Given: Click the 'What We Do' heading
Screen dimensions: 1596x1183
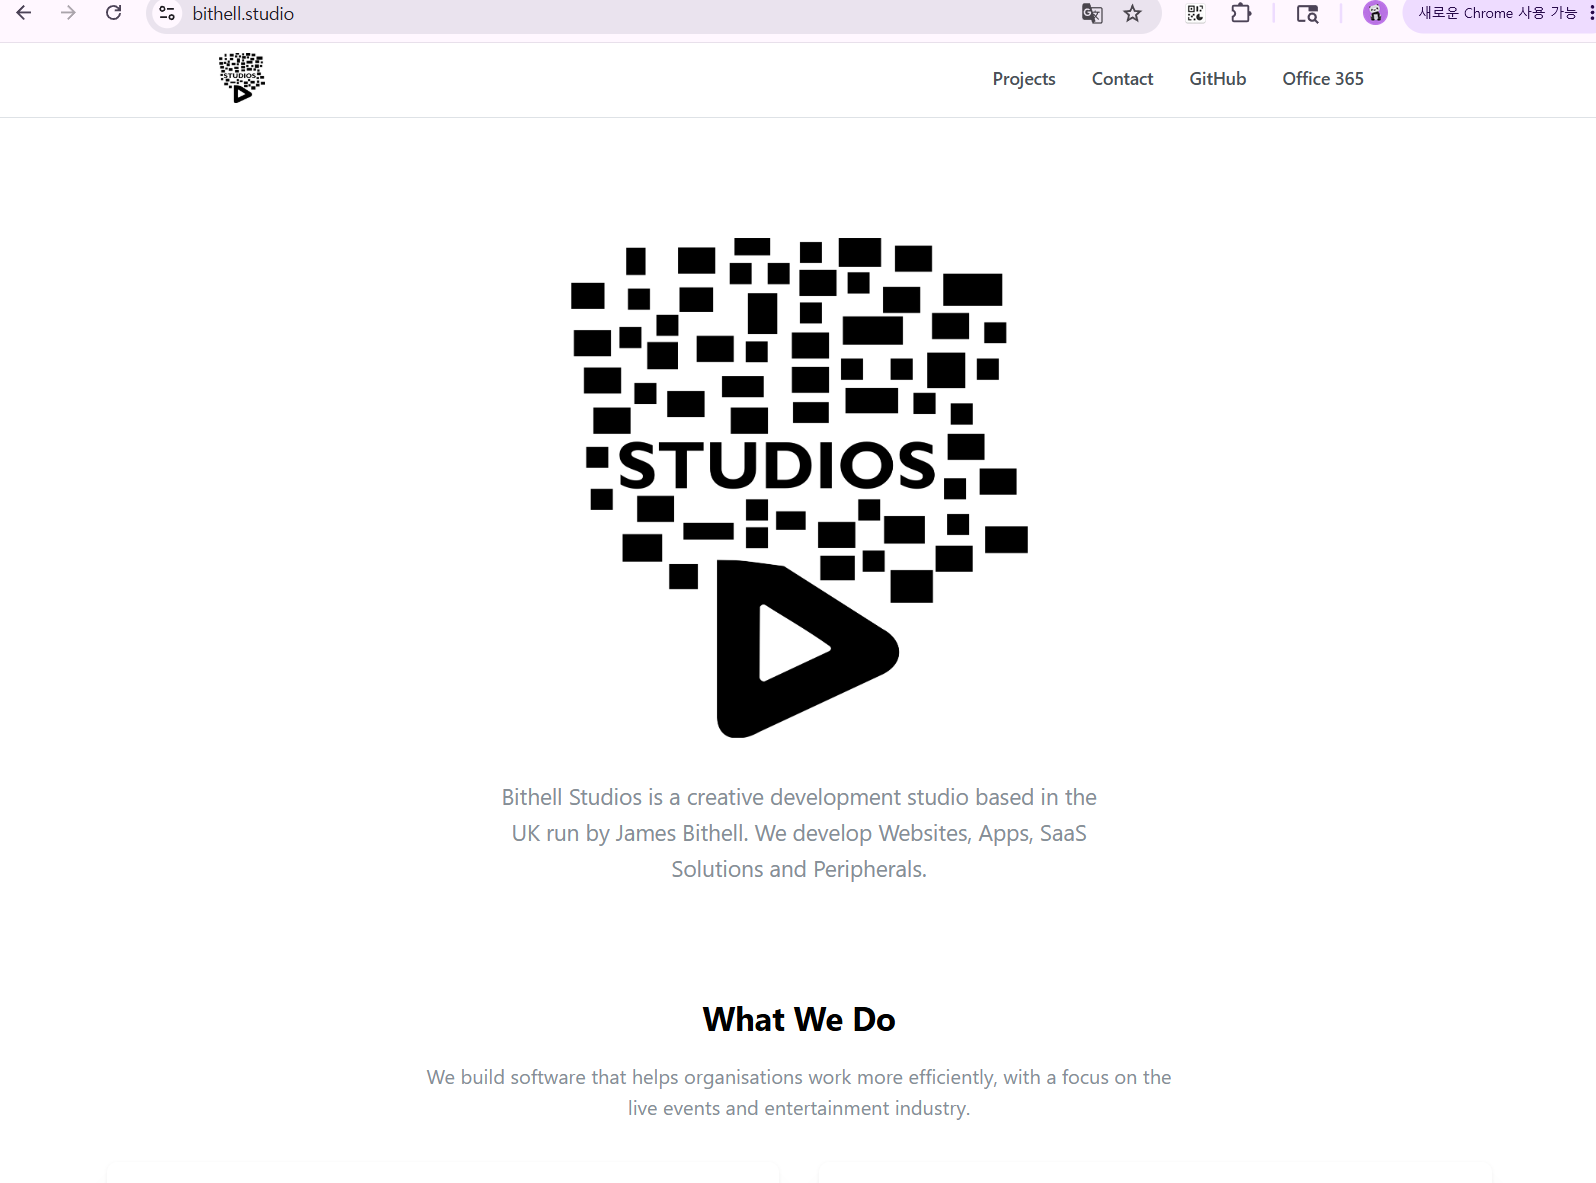Looking at the screenshot, I should point(799,1019).
